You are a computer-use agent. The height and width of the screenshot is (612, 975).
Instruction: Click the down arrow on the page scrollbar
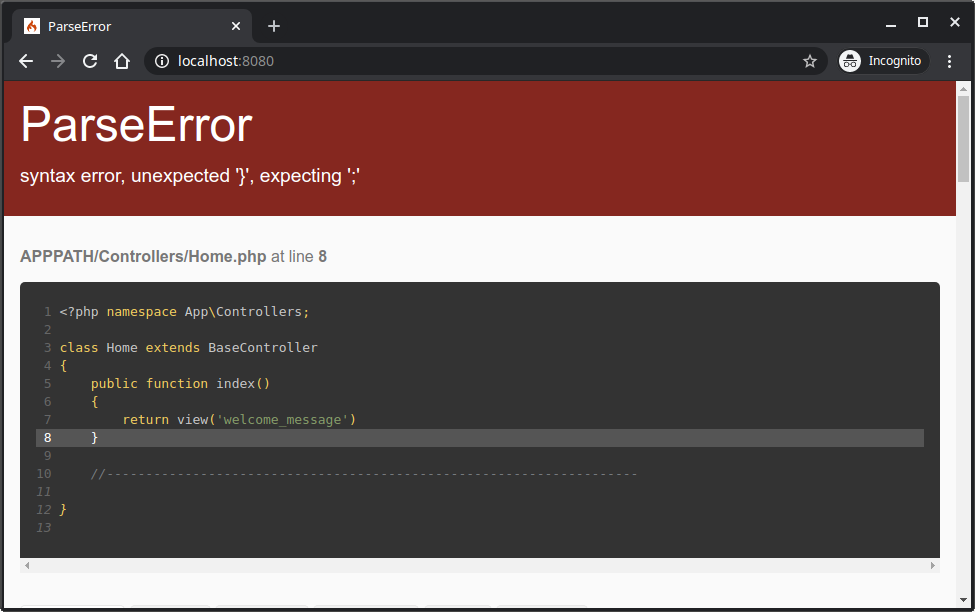[x=965, y=600]
